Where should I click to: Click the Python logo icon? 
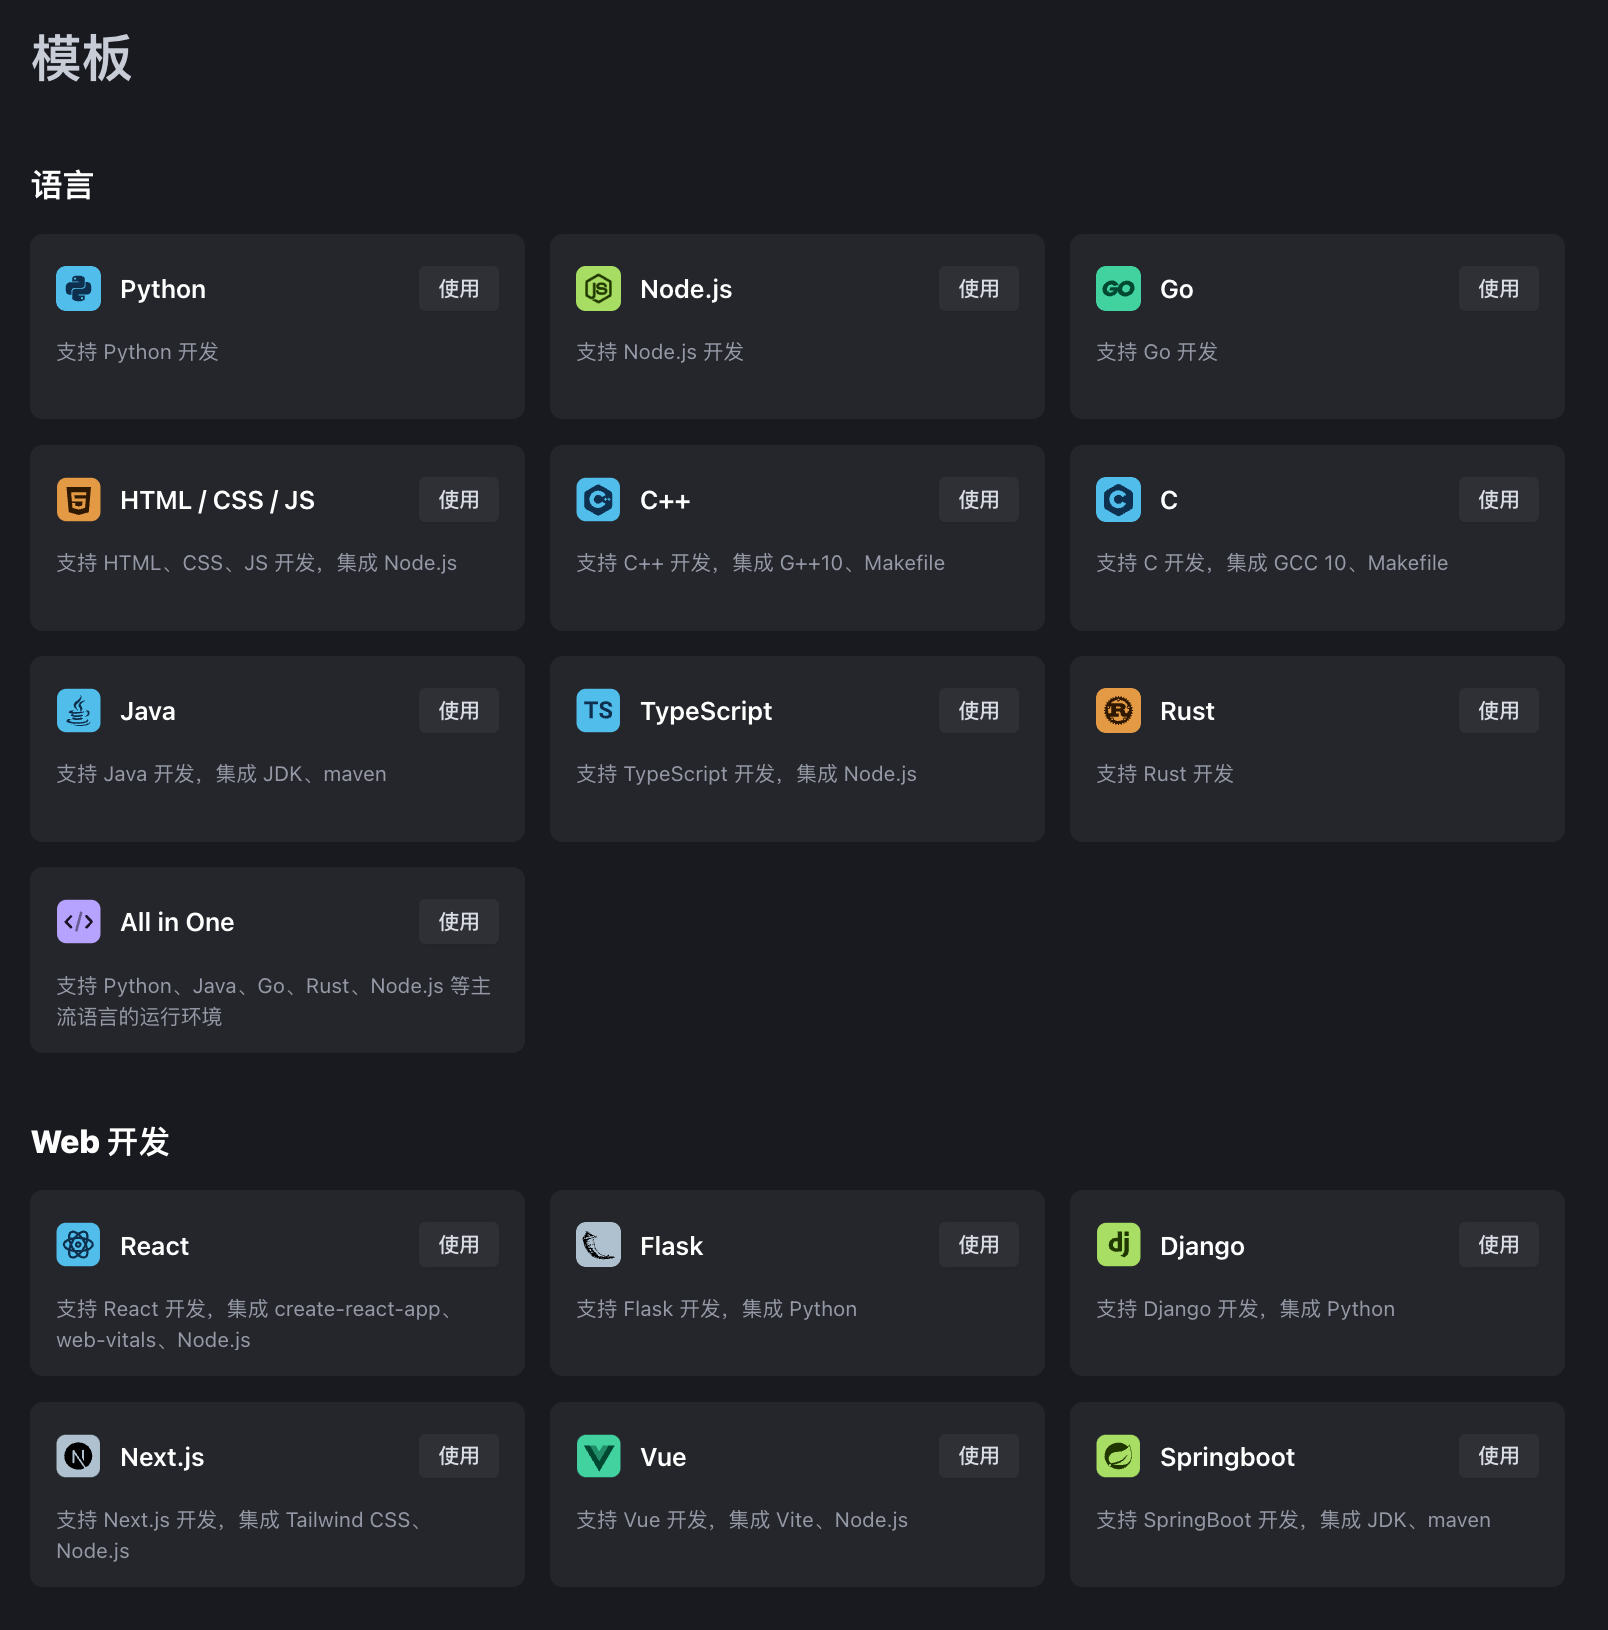pos(78,289)
